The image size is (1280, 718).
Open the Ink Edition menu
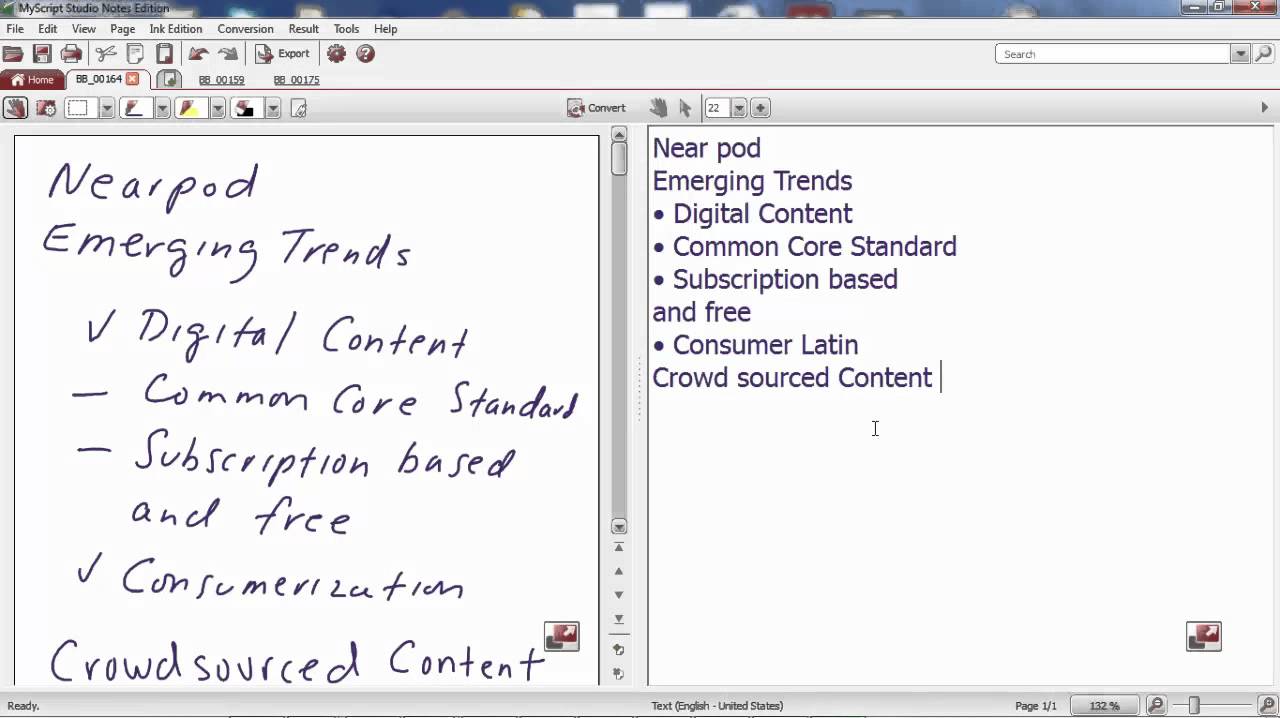176,29
